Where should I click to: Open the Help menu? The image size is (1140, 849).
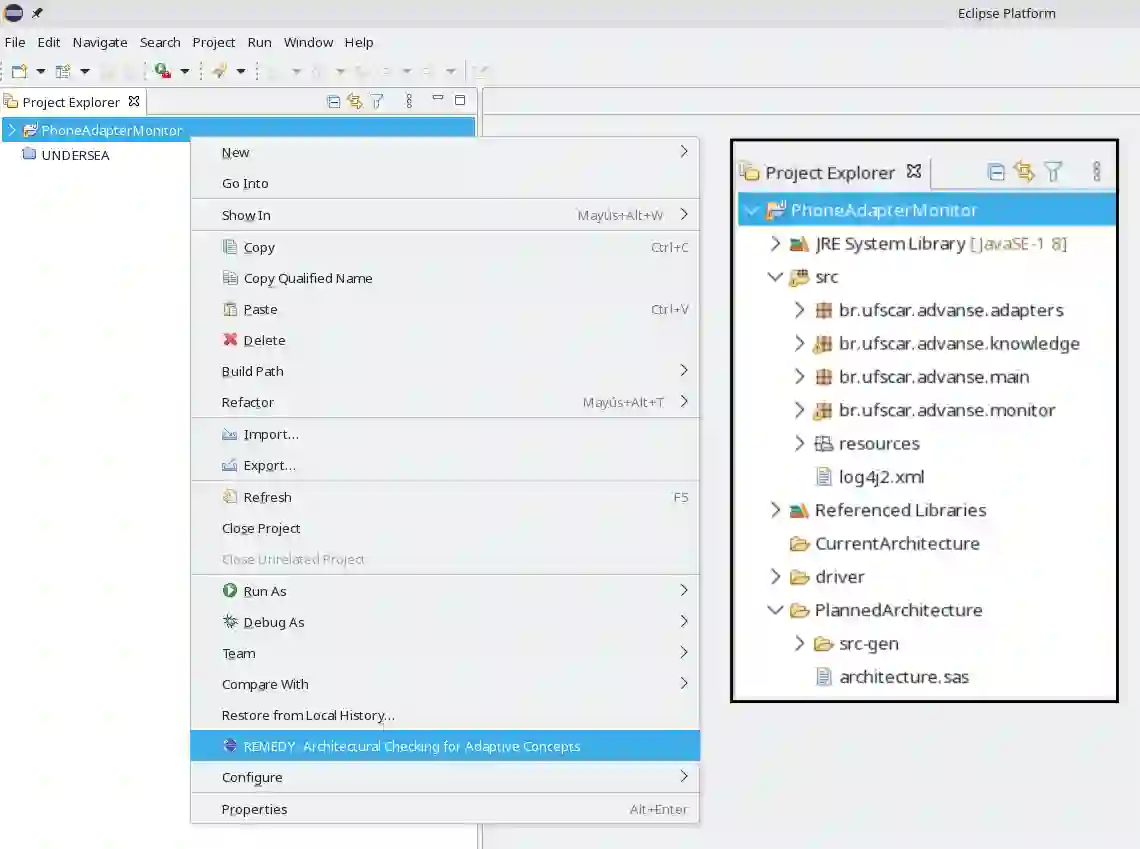(x=358, y=42)
